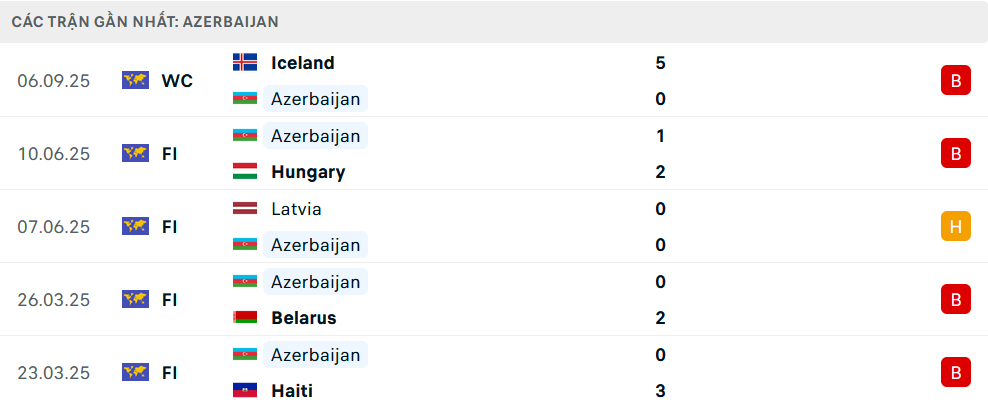Click Azerbaijan flag in the Haiti match
The image size is (988, 405).
244,355
